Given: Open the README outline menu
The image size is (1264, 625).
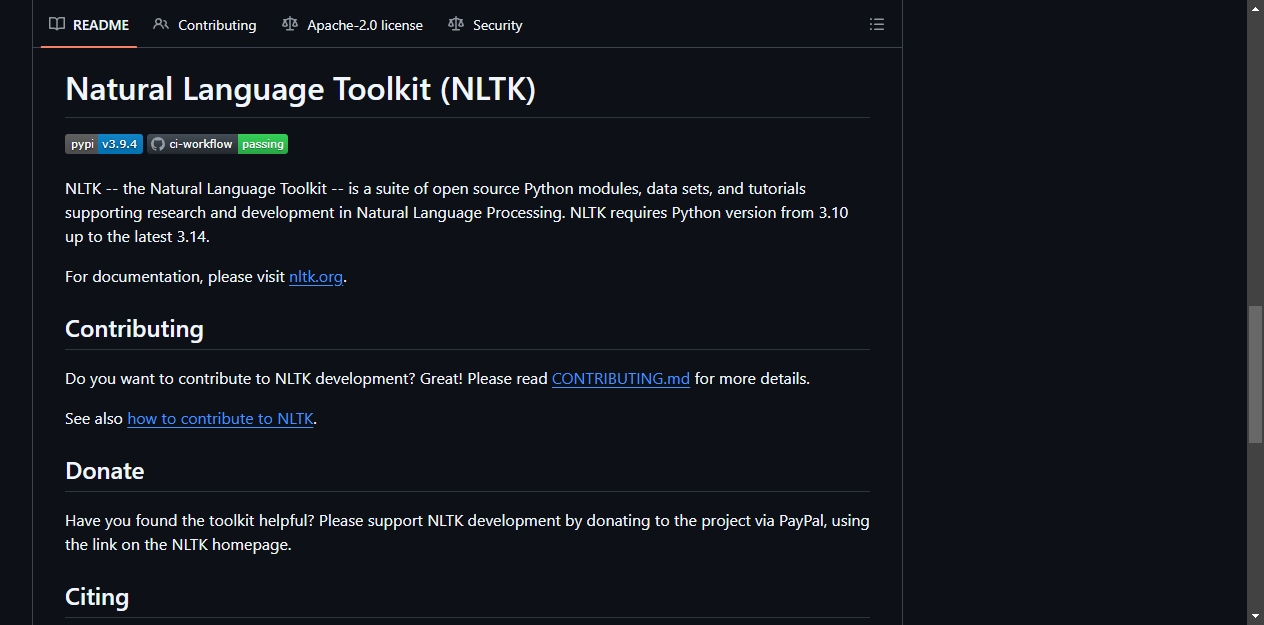Looking at the screenshot, I should click(877, 24).
